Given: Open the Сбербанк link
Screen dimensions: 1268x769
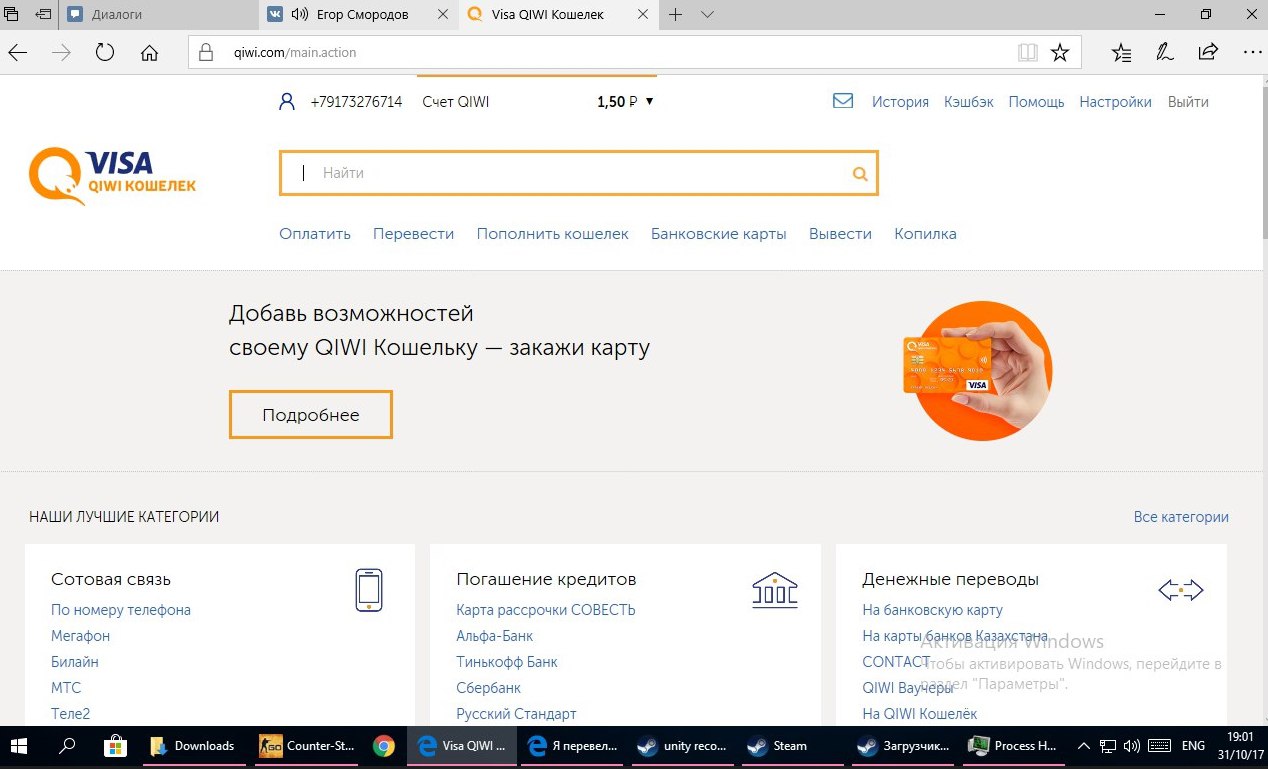Looking at the screenshot, I should 489,688.
